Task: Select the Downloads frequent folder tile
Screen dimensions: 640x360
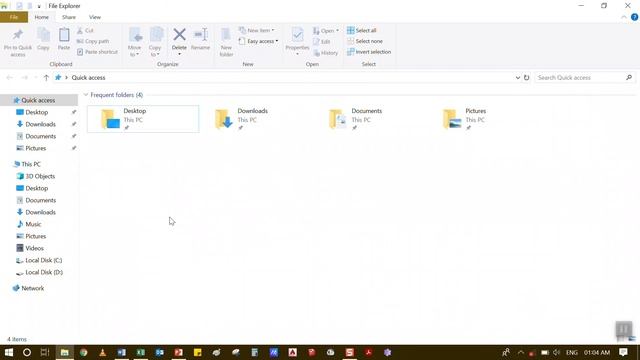Action: pyautogui.click(x=257, y=119)
